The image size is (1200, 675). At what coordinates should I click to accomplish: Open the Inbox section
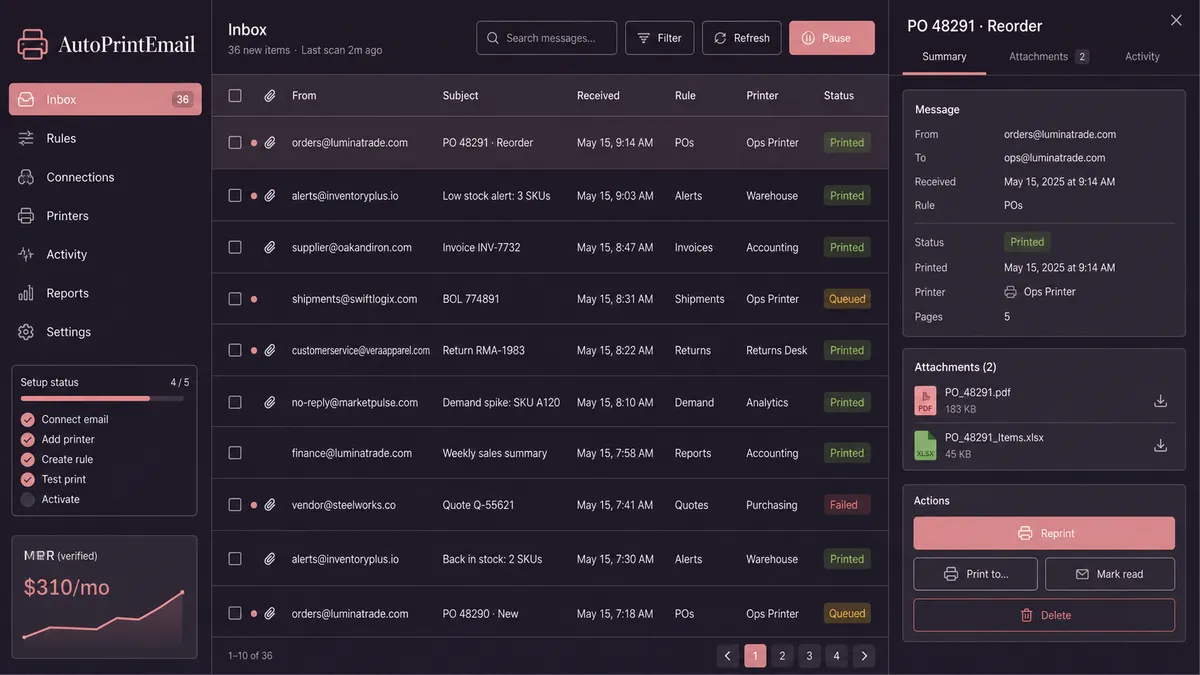(105, 99)
